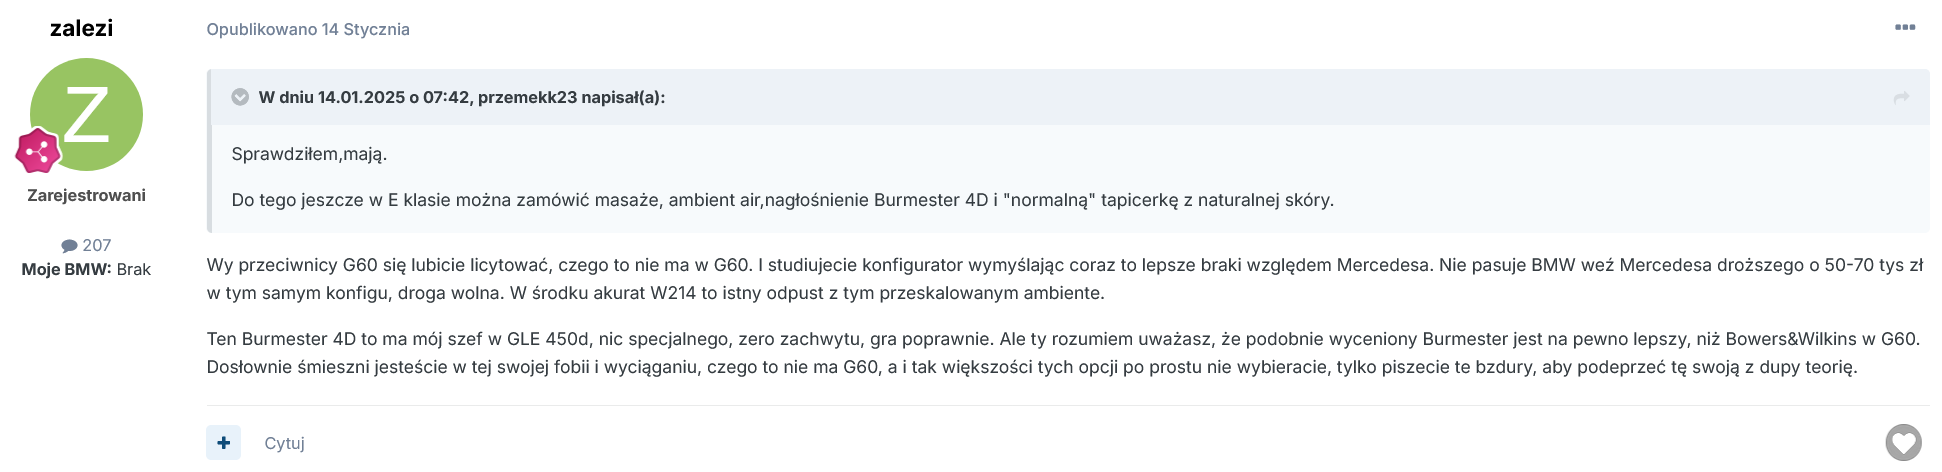Click the grey quote header bar
The image size is (1942, 472).
[x=1069, y=97]
